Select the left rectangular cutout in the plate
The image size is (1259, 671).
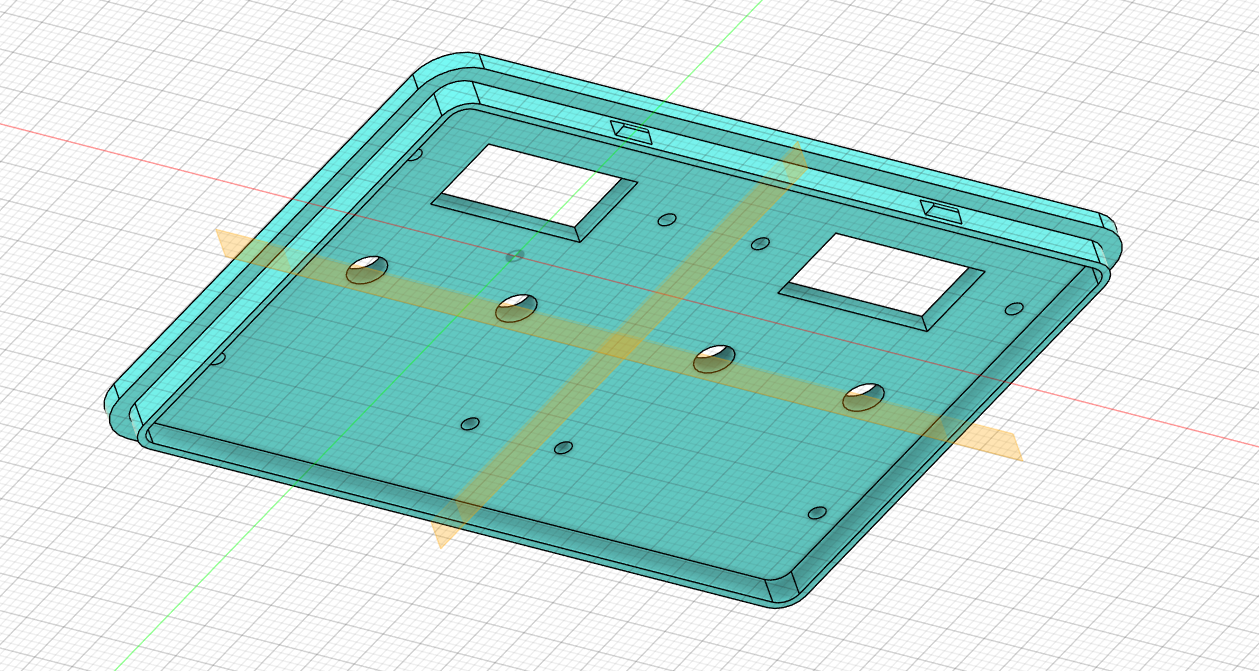point(534,192)
